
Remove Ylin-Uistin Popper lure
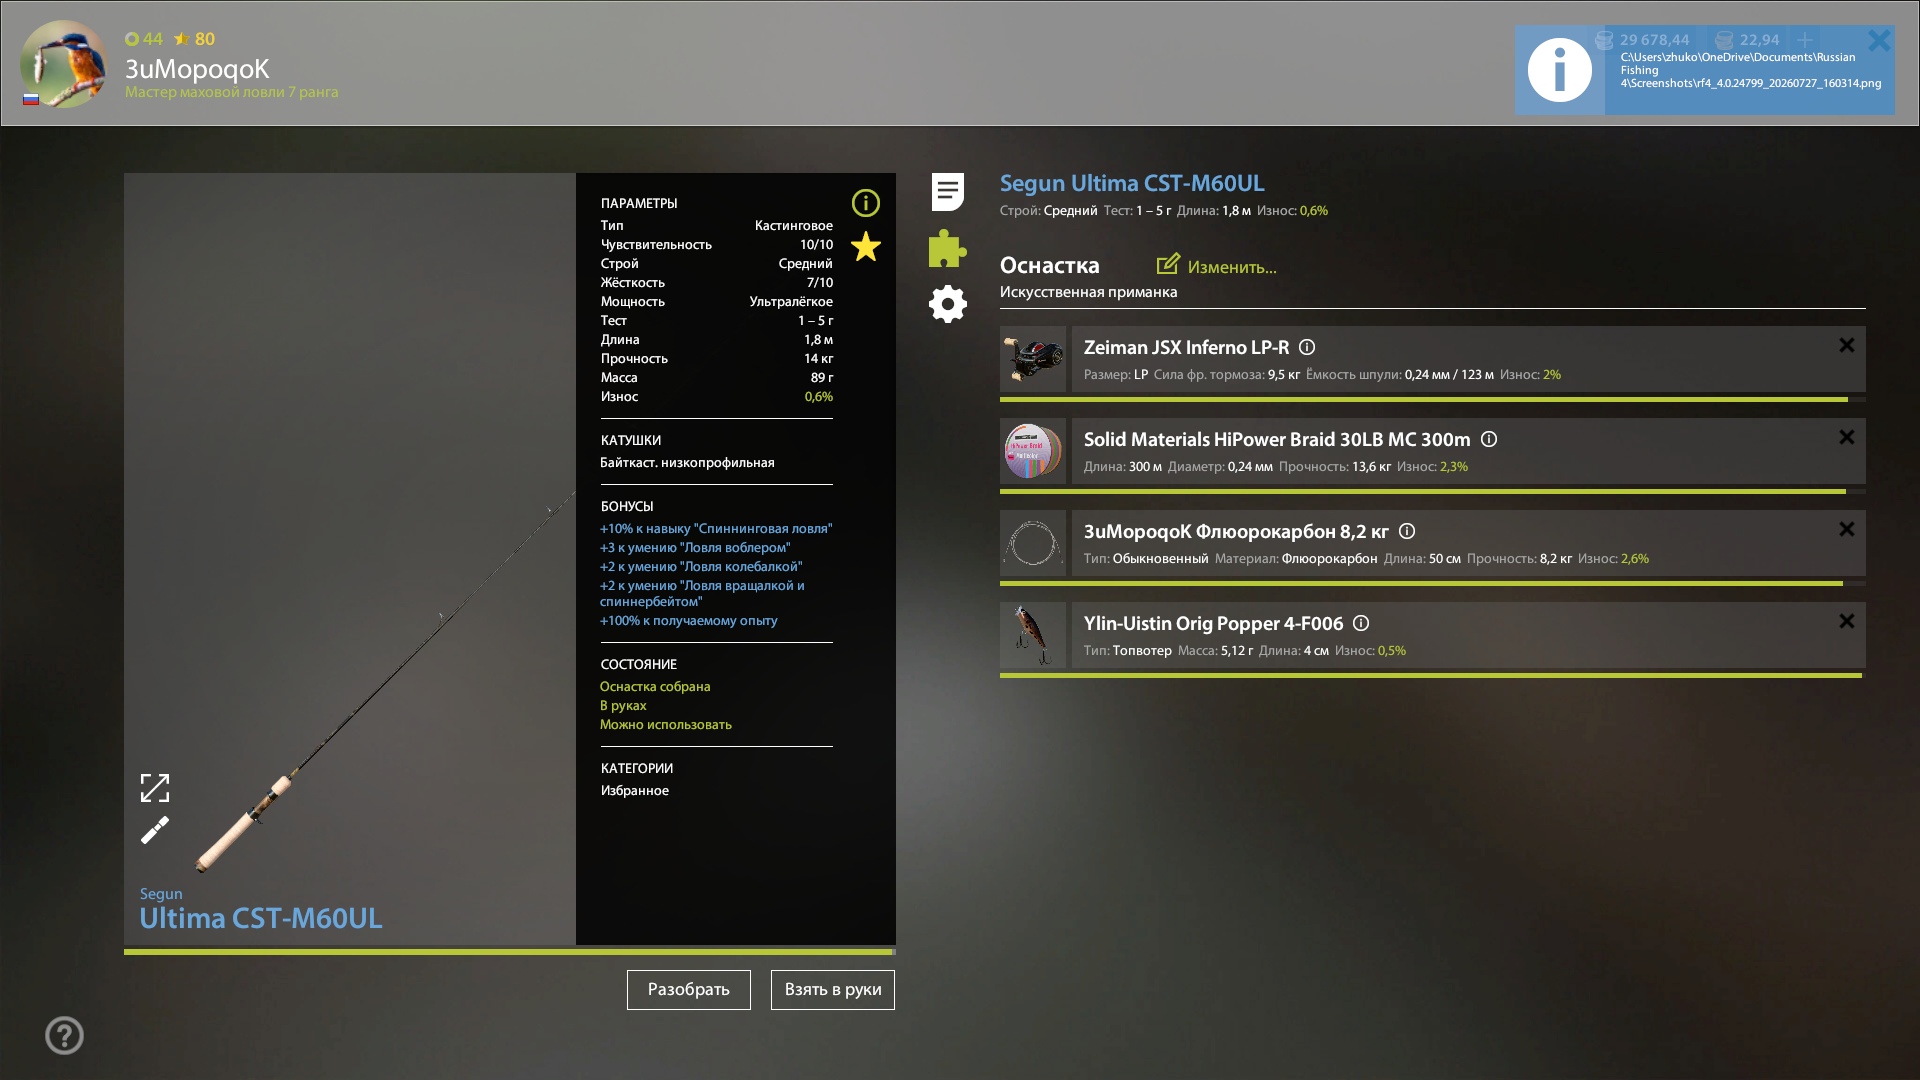[1847, 621]
